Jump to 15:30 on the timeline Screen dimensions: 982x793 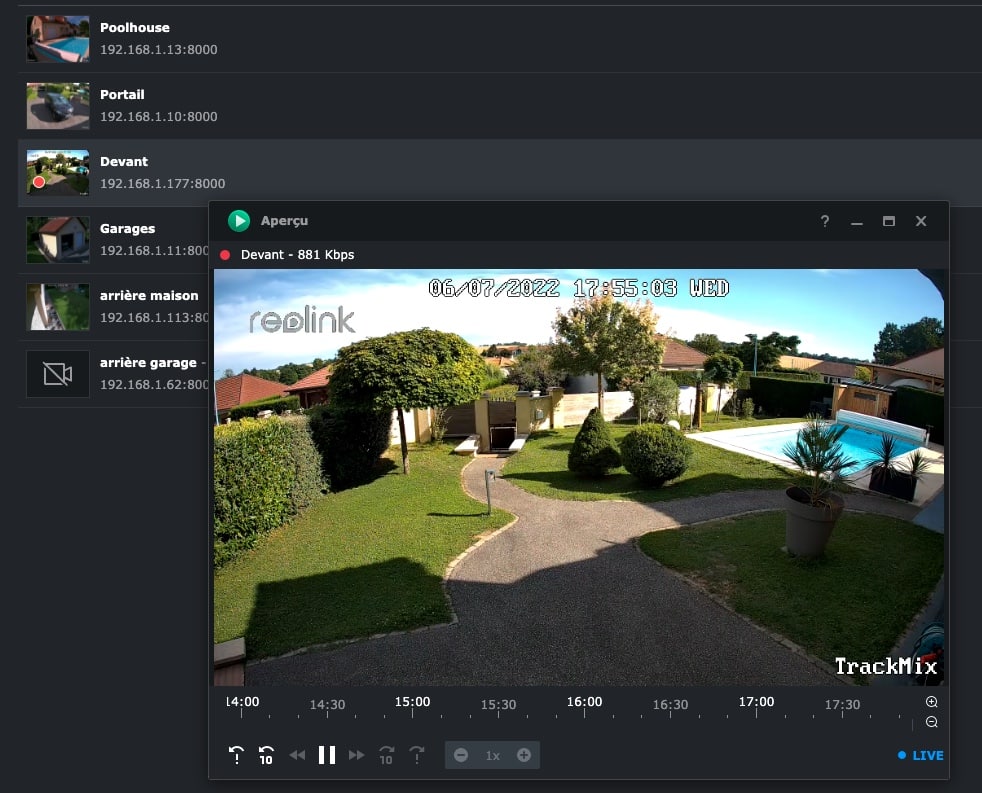[x=499, y=705]
